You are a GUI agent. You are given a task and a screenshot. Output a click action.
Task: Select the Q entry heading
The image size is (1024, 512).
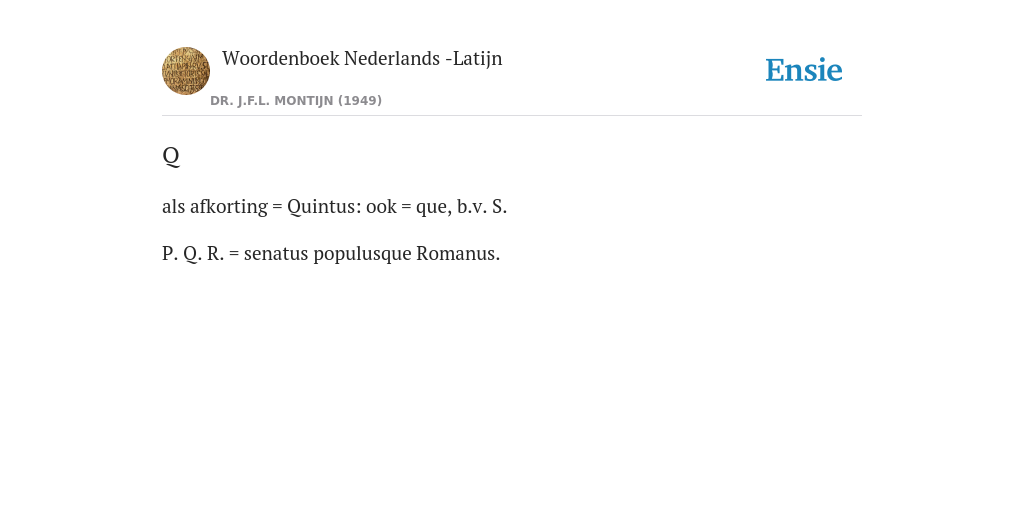170,155
